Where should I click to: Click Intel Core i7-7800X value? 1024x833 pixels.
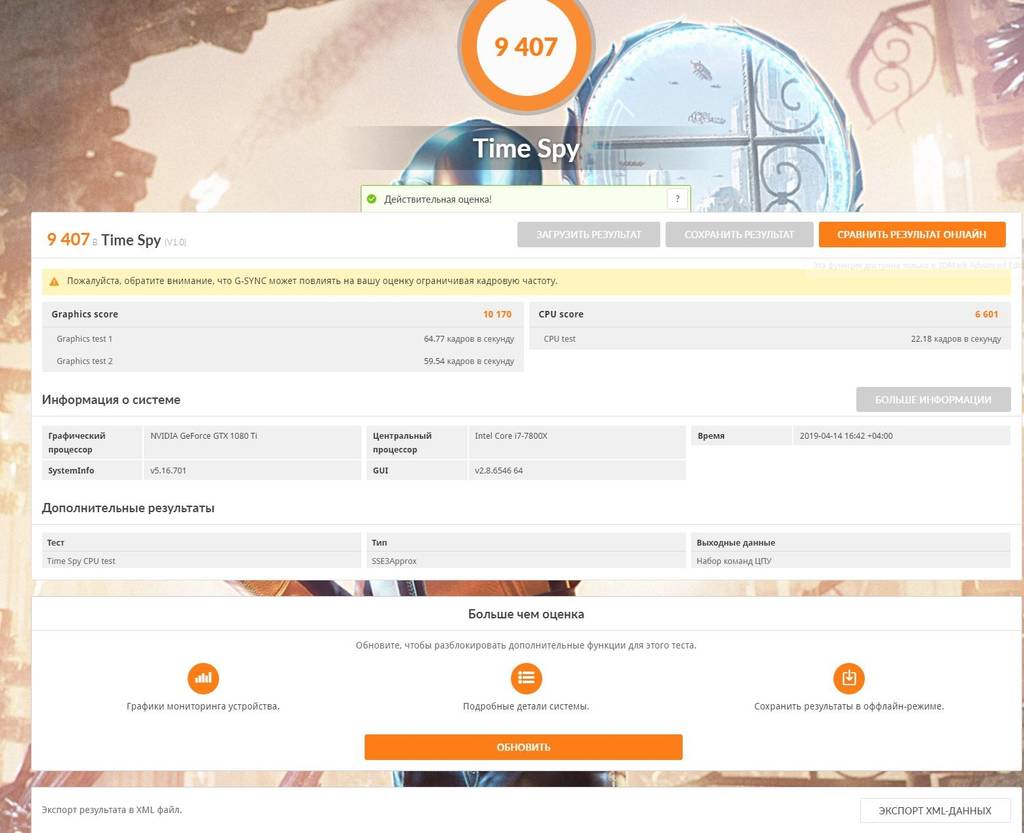511,435
